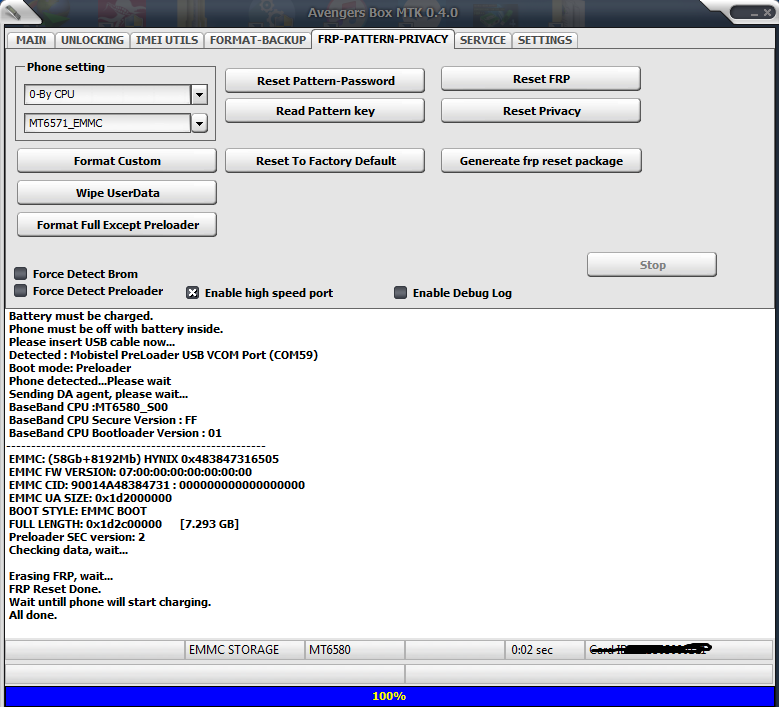Image resolution: width=779 pixels, height=707 pixels.
Task: Click the Wipe UserData button
Action: tap(117, 193)
